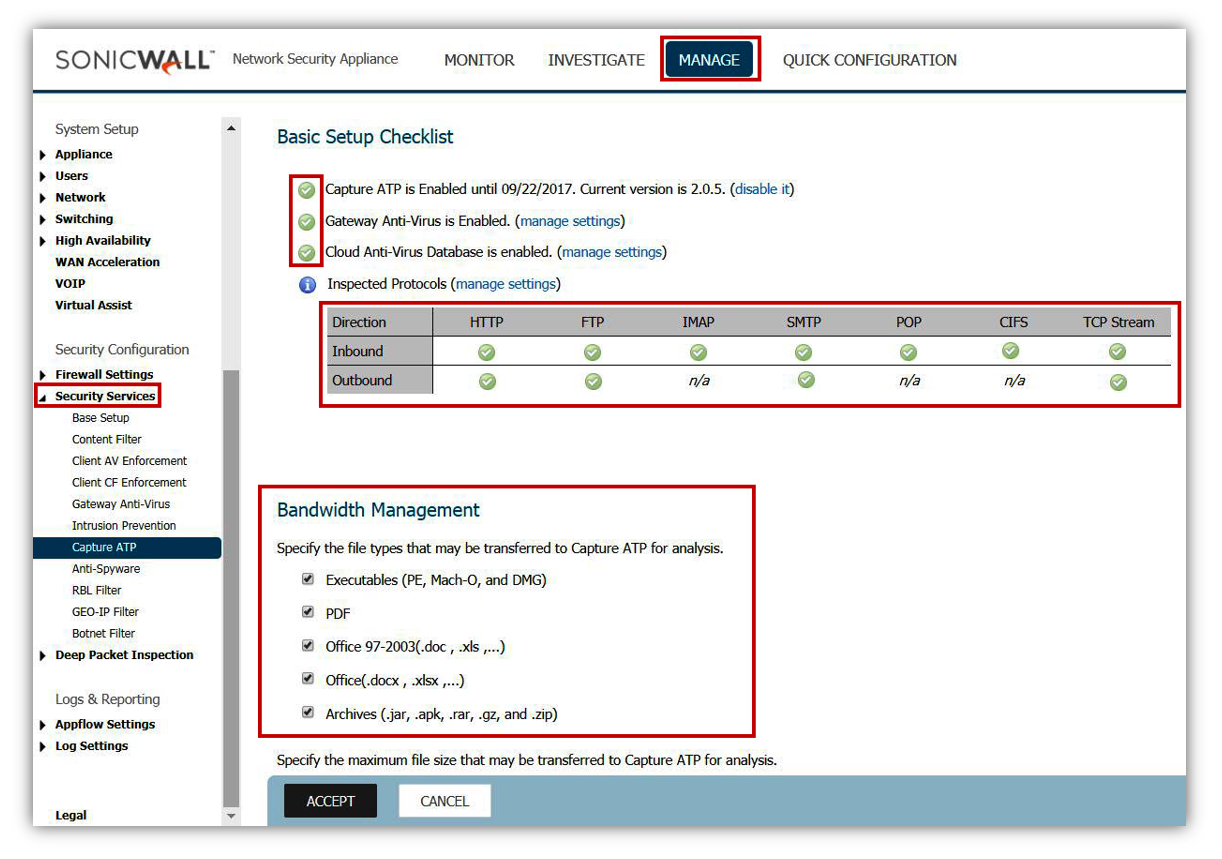
Task: Open WAN Acceleration in sidebar
Action: [107, 262]
